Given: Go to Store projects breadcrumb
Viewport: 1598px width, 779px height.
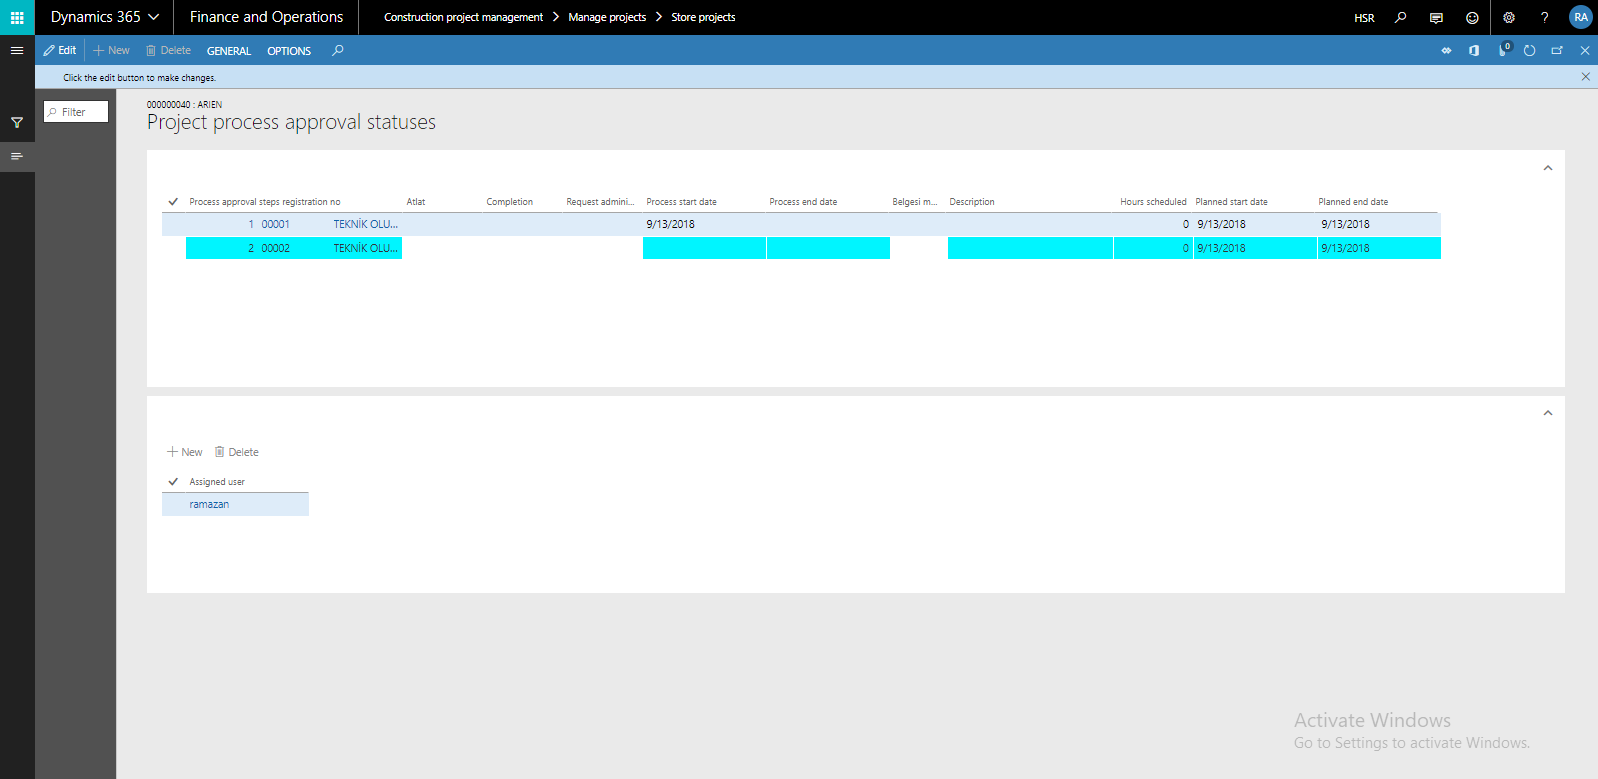Looking at the screenshot, I should pyautogui.click(x=703, y=17).
